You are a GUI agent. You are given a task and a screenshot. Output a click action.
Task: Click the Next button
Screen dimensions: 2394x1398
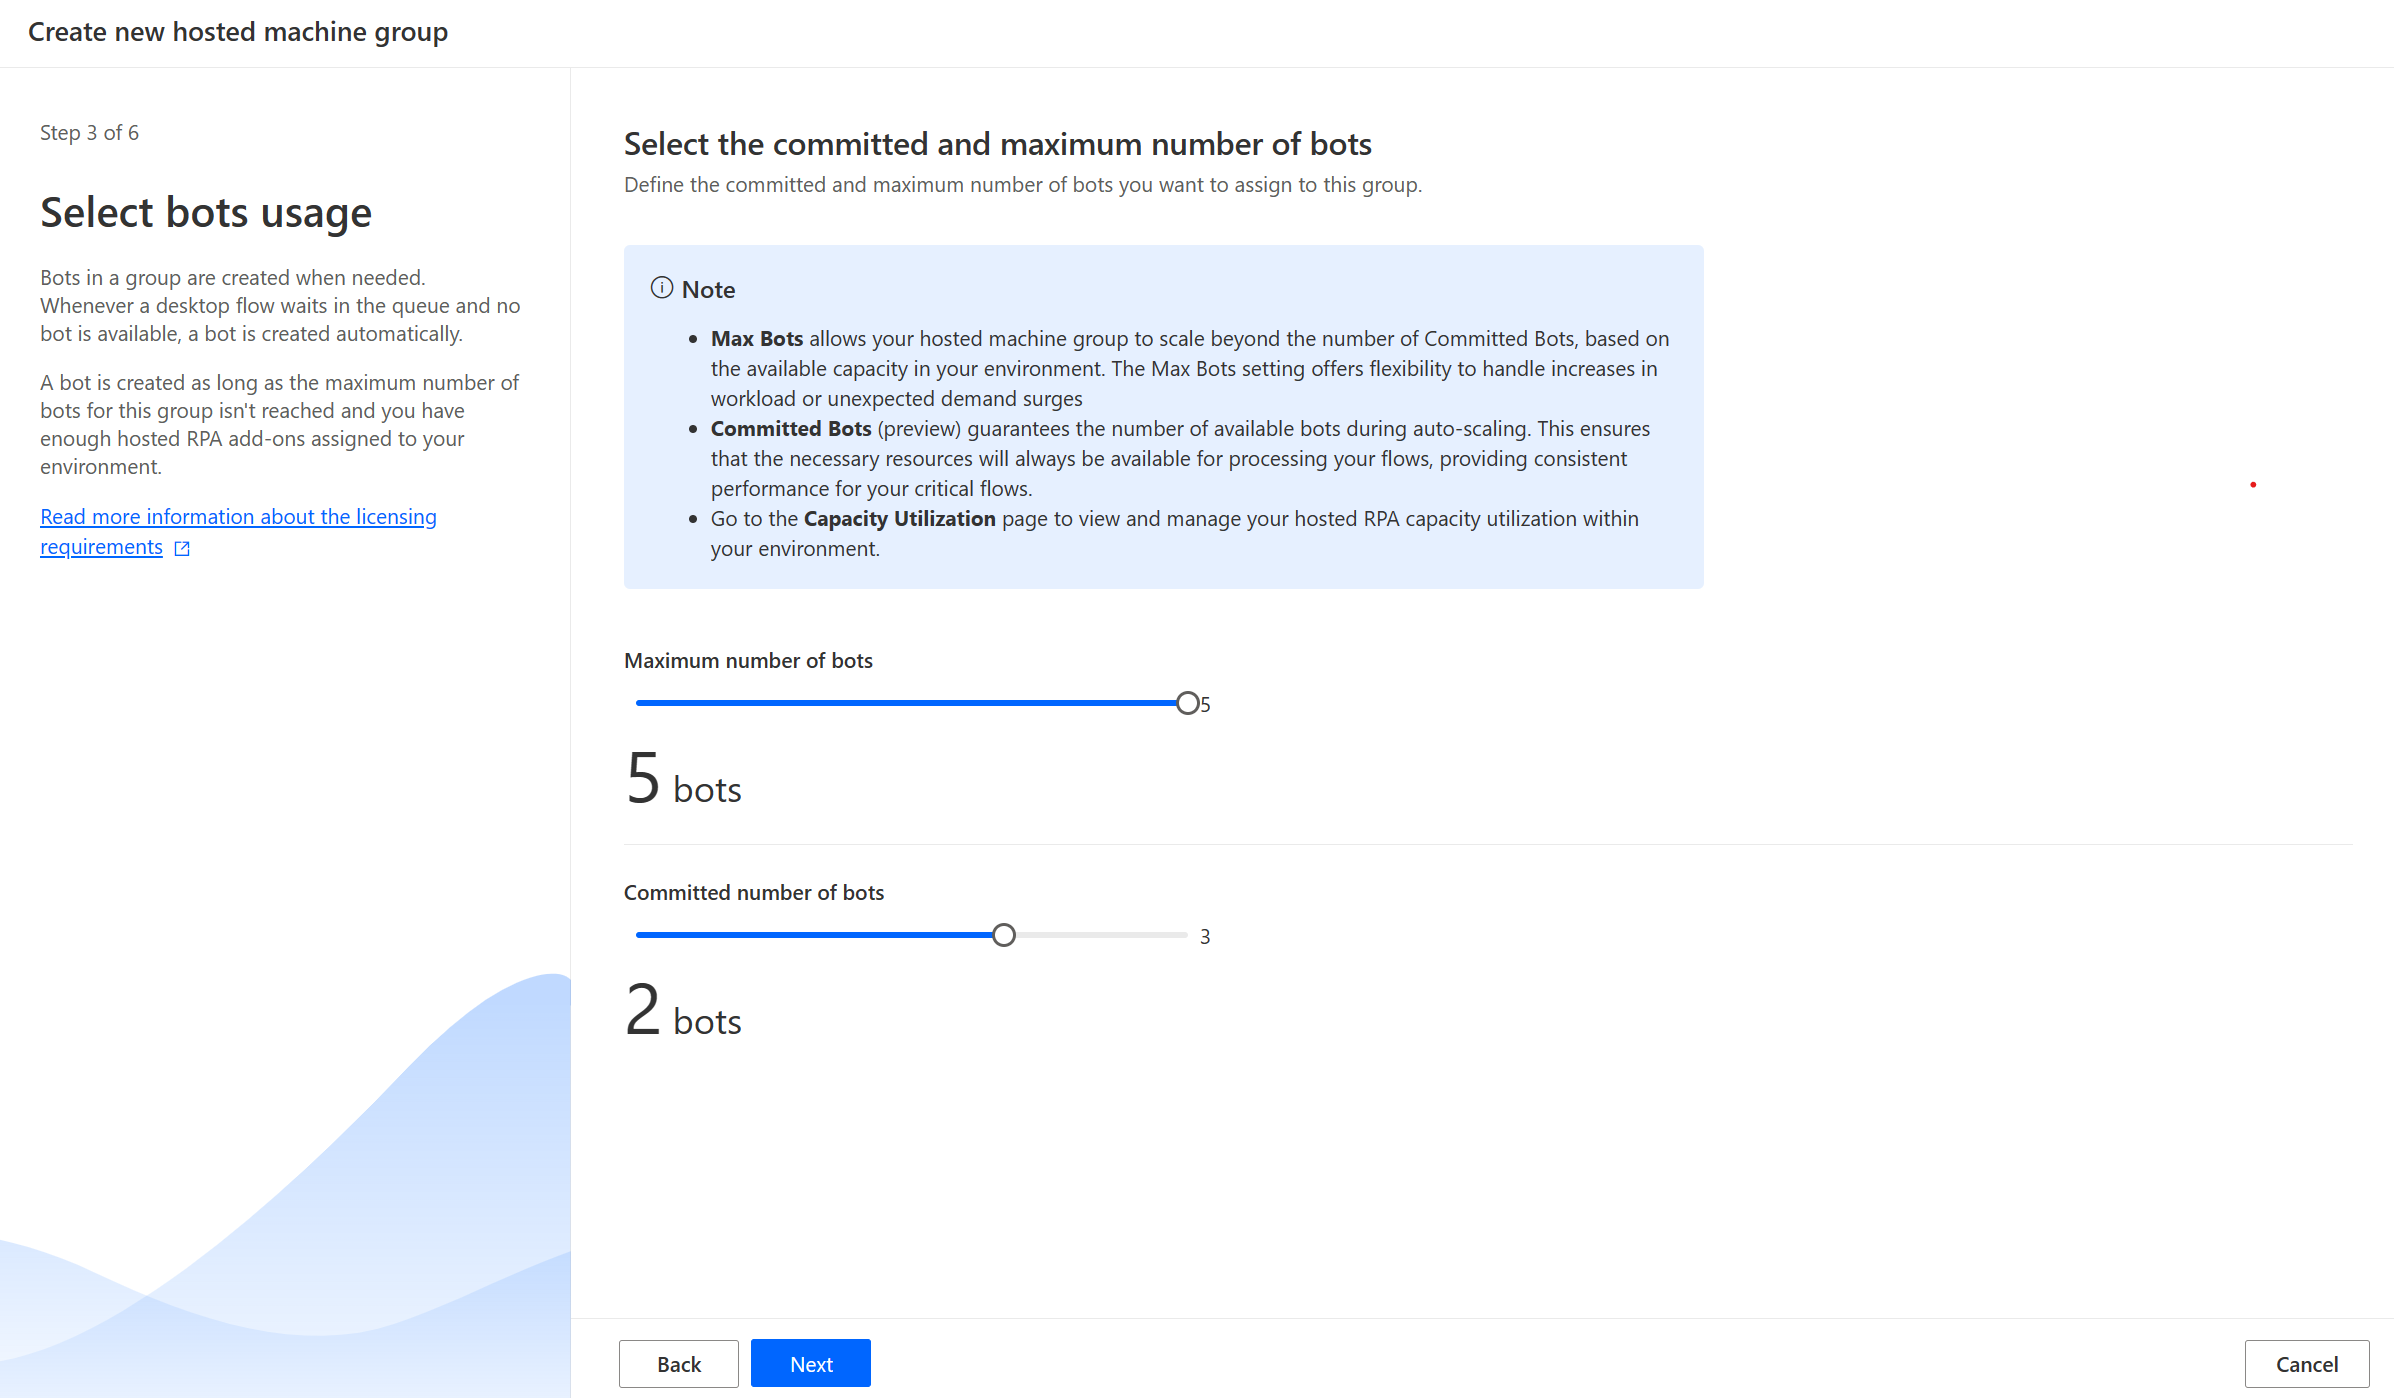[810, 1363]
